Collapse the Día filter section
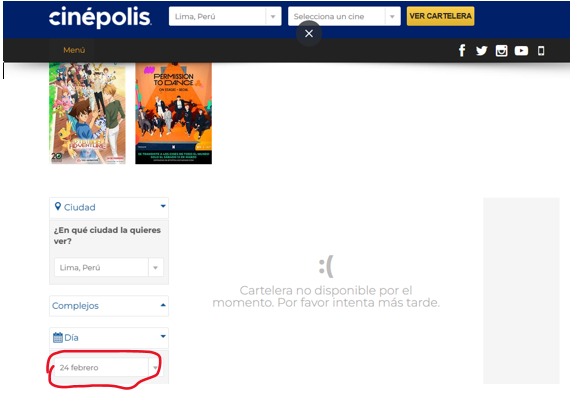The width and height of the screenshot is (571, 401). (109, 338)
